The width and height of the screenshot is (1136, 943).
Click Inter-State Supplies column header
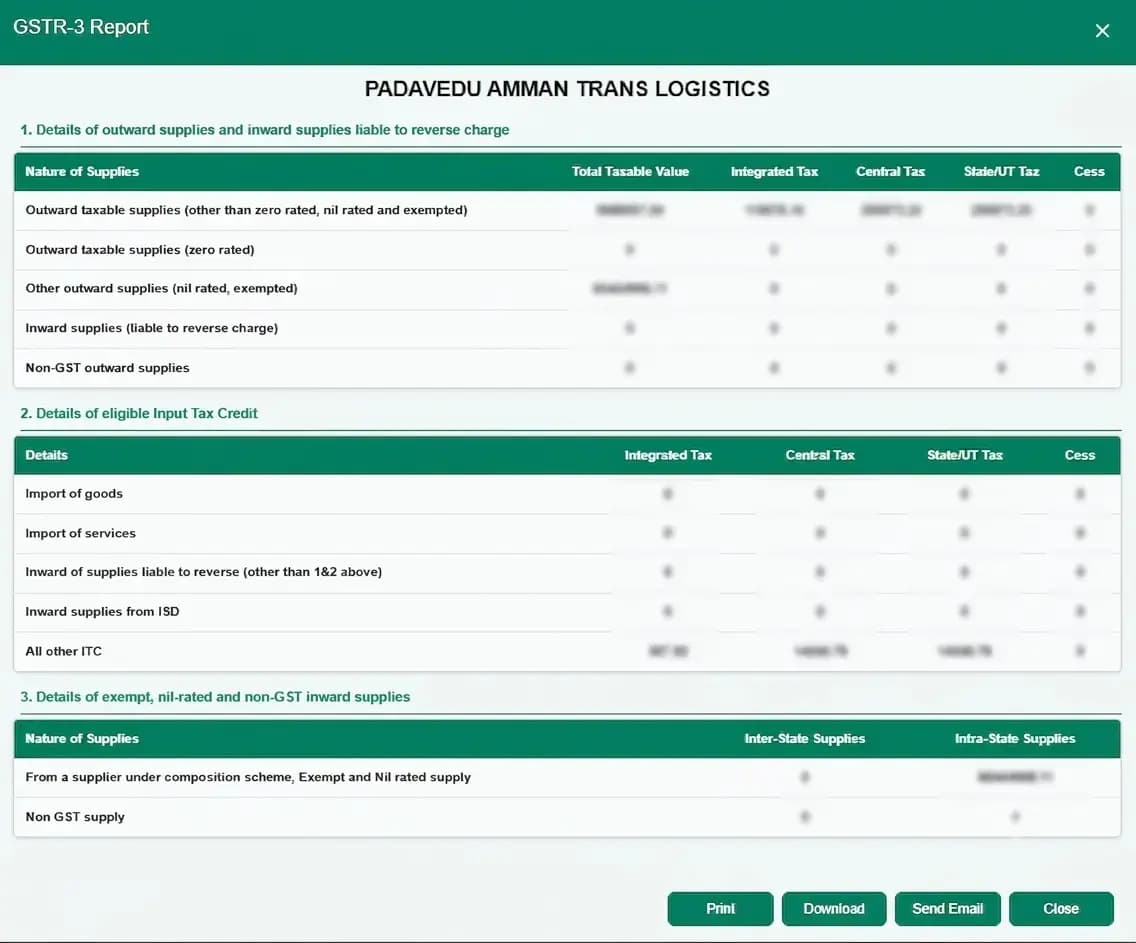(x=805, y=738)
